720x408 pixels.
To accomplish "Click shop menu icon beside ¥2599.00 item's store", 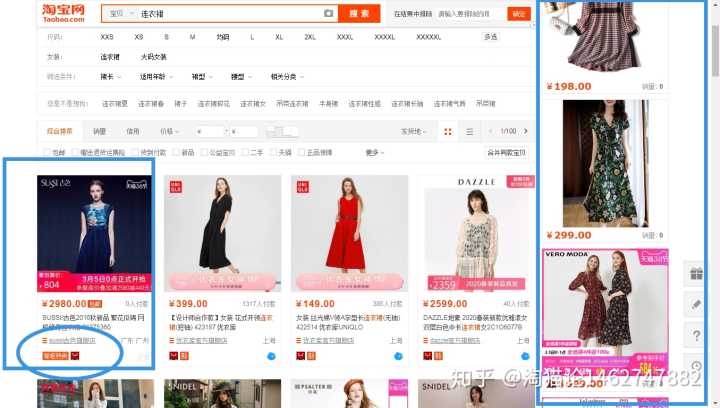I will click(x=426, y=341).
